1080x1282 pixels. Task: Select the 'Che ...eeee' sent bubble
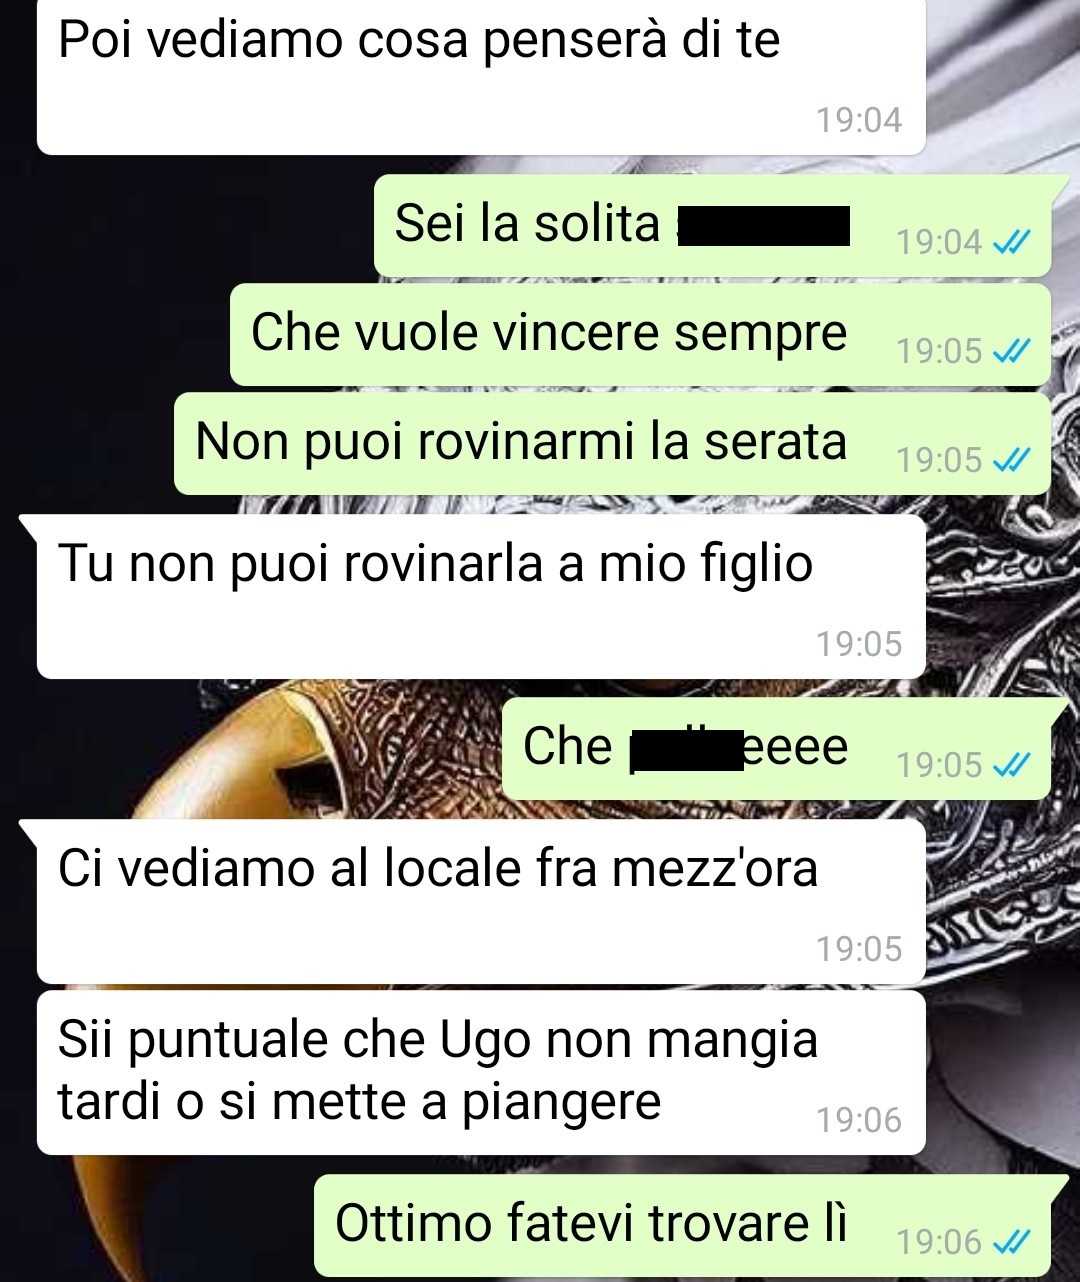pyautogui.click(x=776, y=749)
